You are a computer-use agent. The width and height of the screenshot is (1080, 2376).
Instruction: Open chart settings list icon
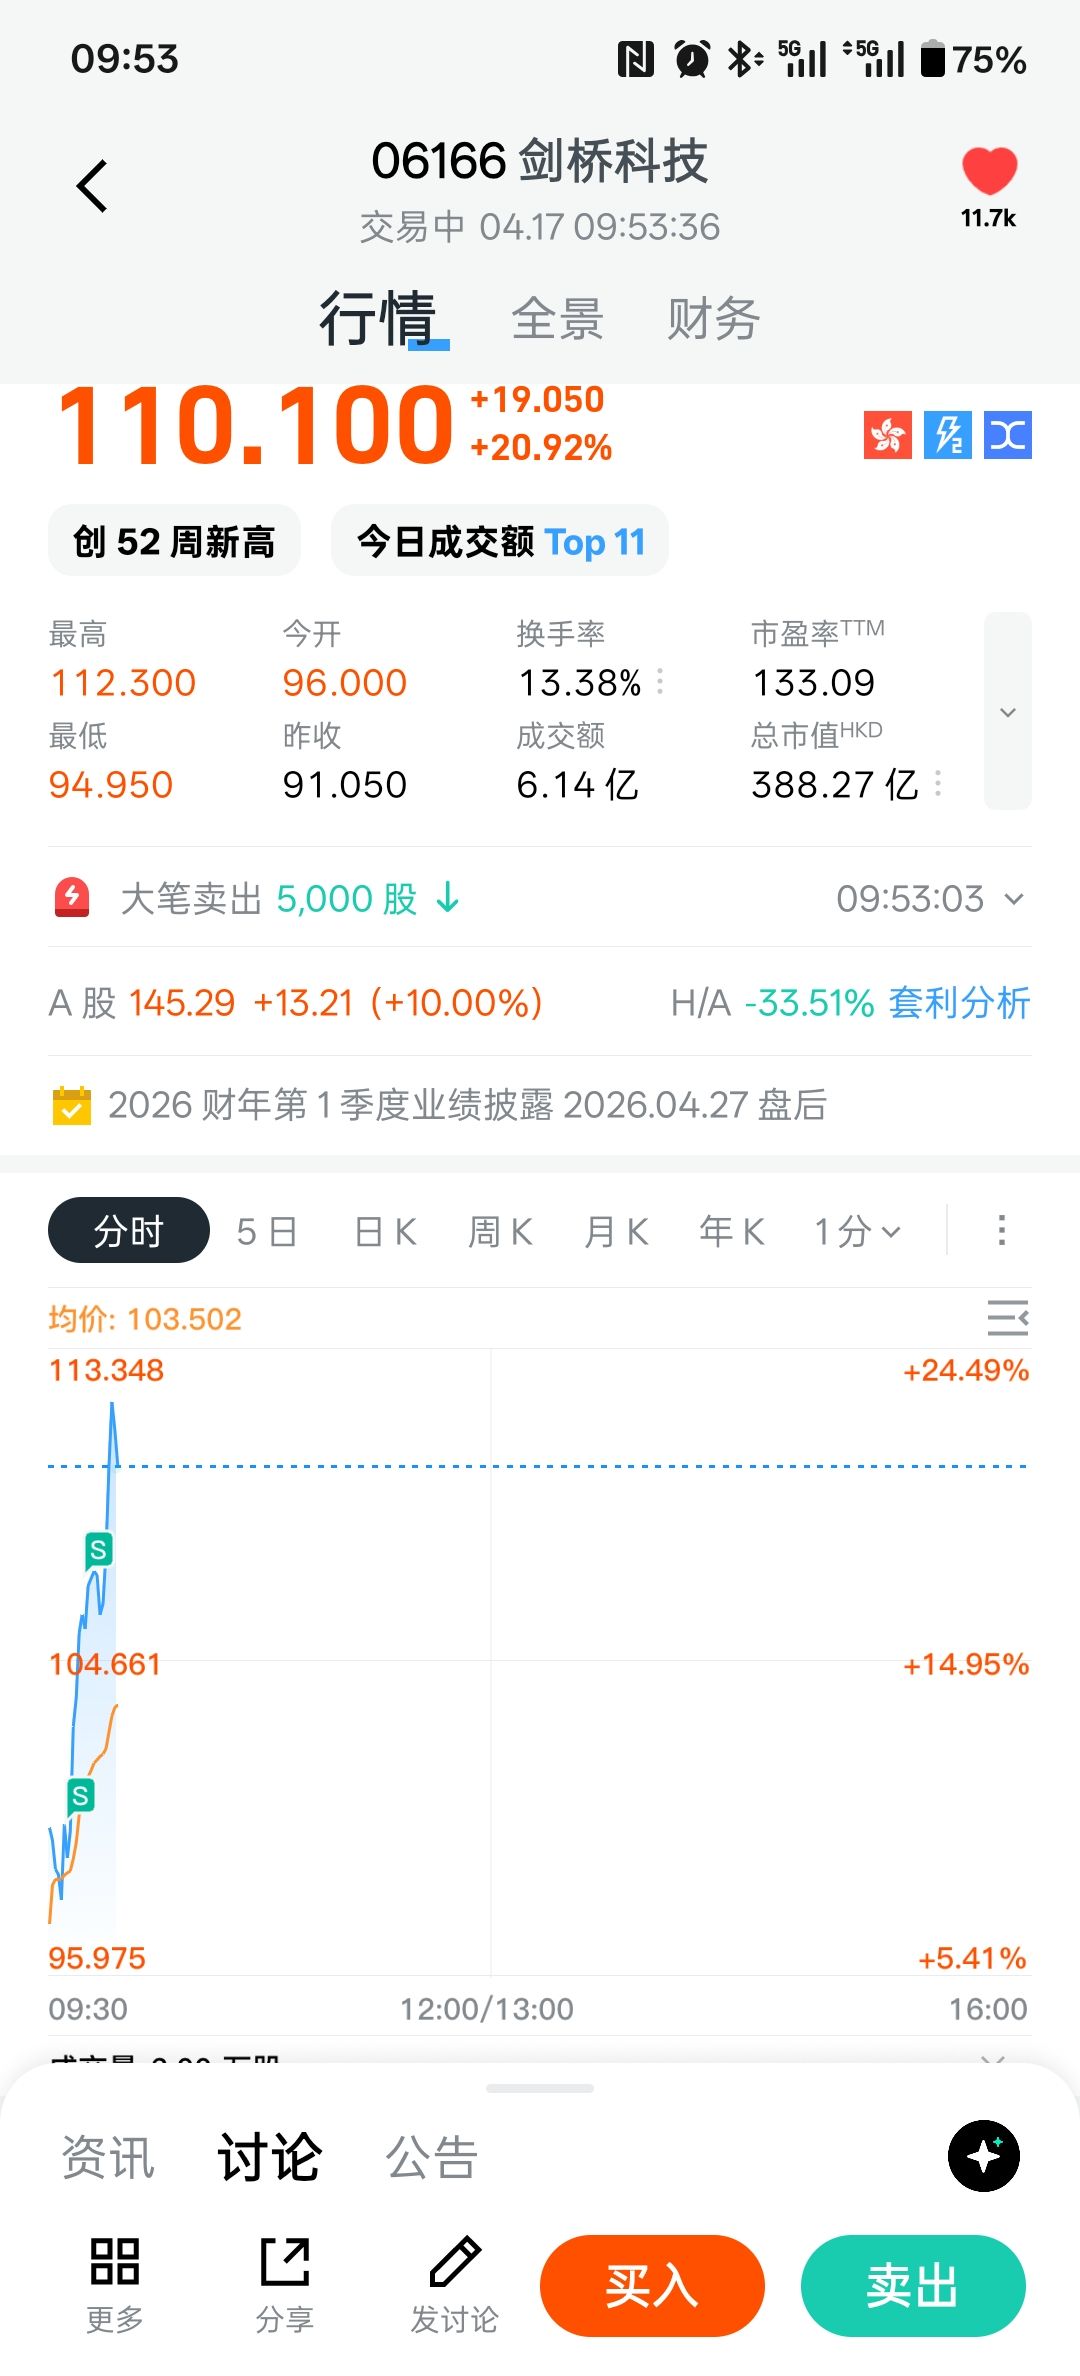pyautogui.click(x=1007, y=1318)
